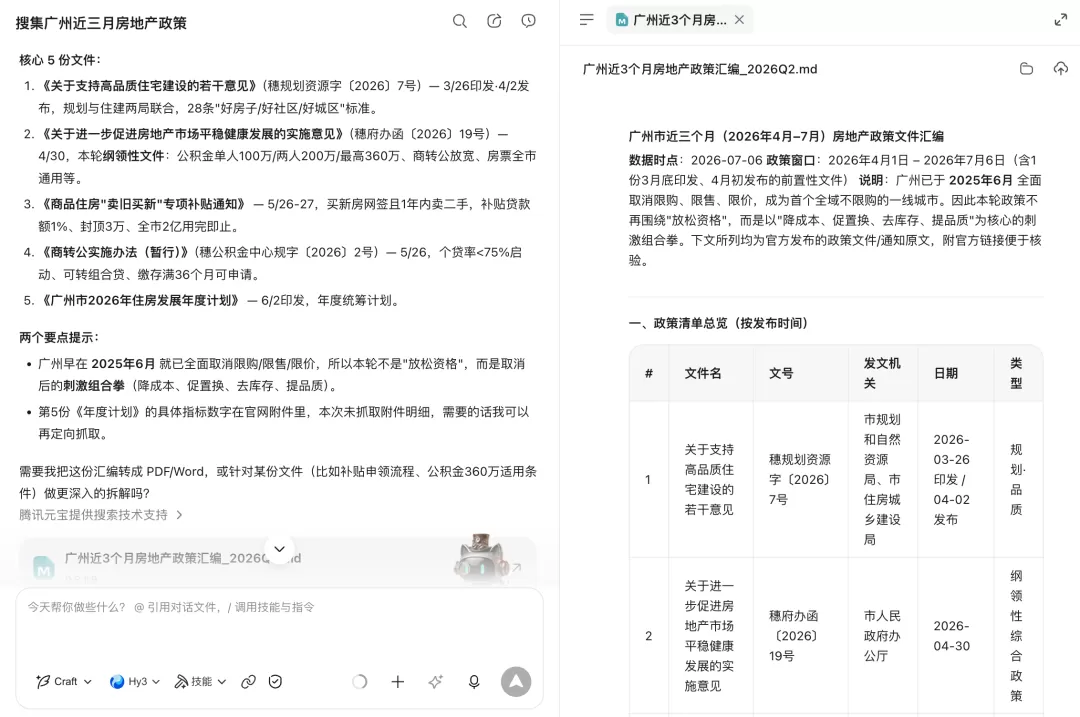Open the 腾讯元宝提供搜索技术支持 link
Image resolution: width=1080 pixels, height=717 pixels.
click(93, 515)
